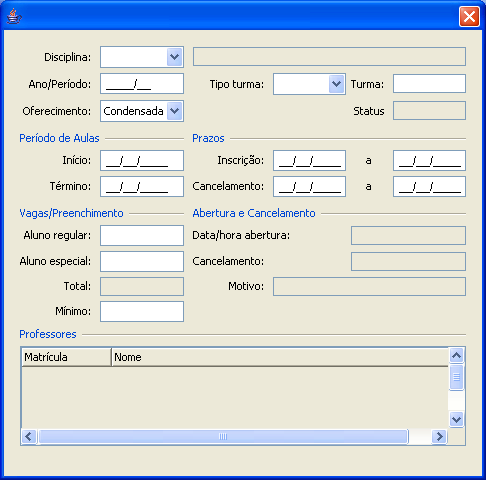Select the Mínimo field
Screen dimensions: 486x480
[x=142, y=311]
